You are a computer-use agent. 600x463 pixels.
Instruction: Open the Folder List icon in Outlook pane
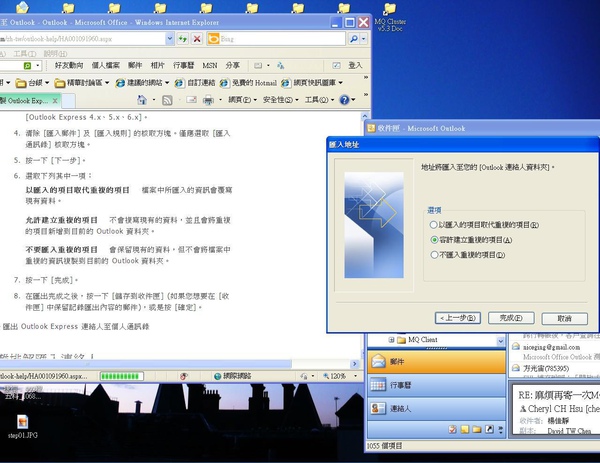click(477, 429)
